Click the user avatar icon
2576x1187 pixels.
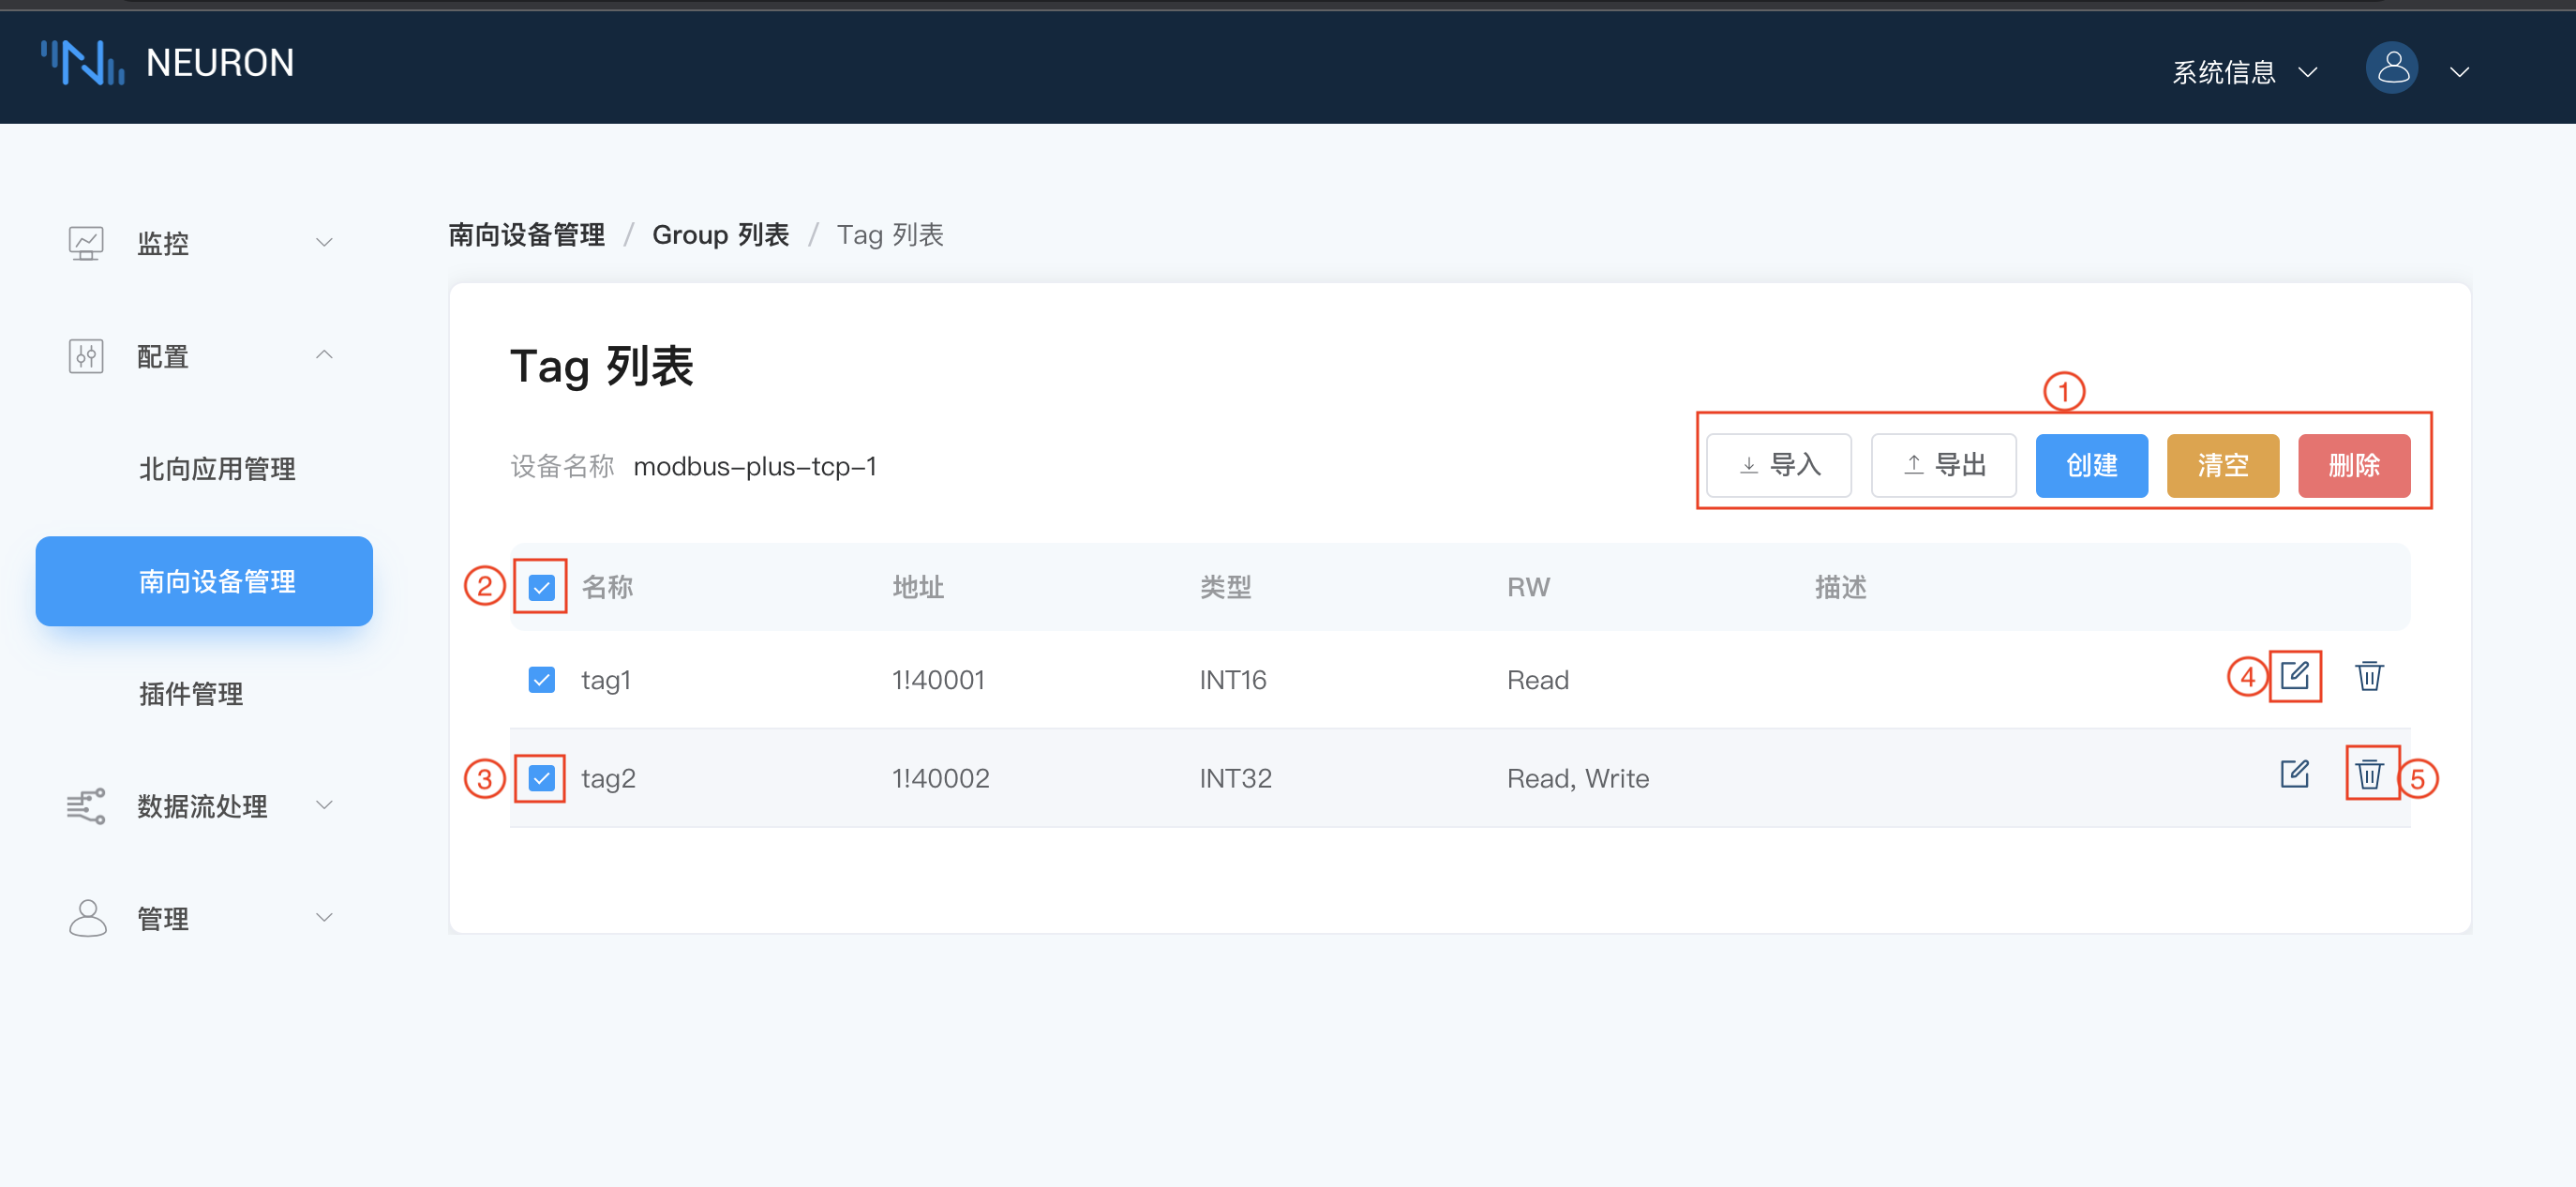click(x=2392, y=68)
